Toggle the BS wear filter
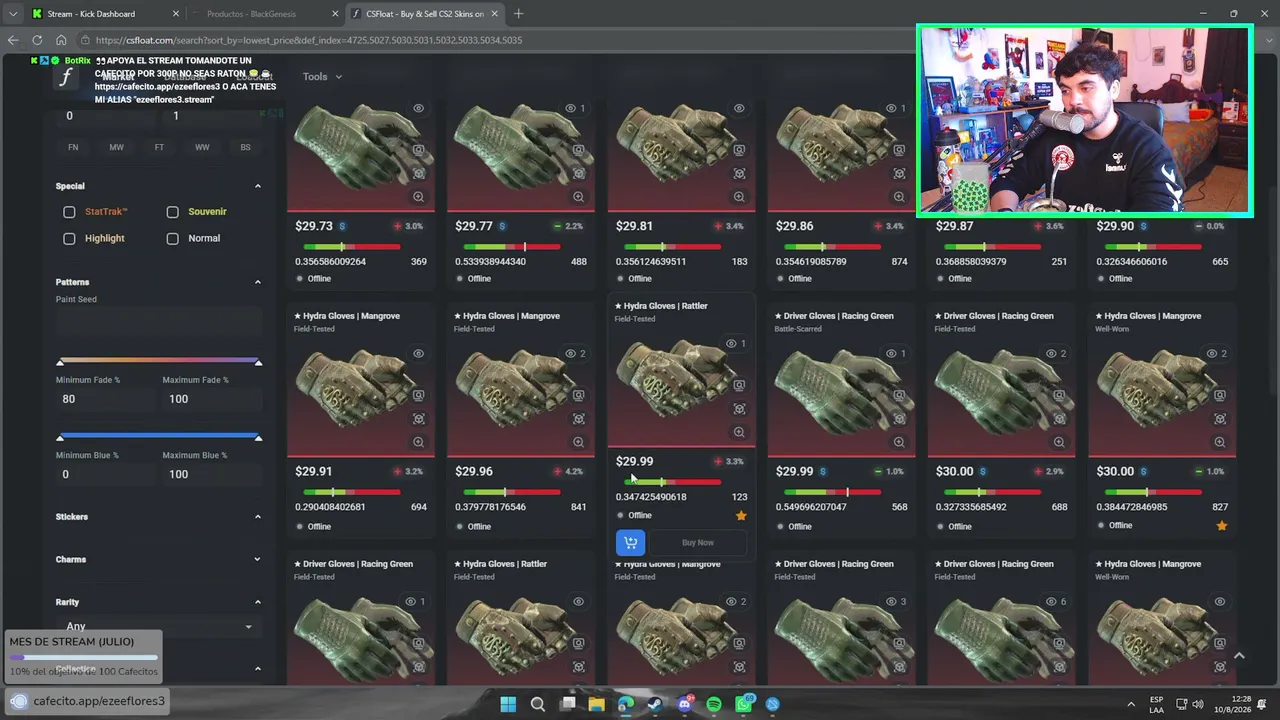 (245, 147)
